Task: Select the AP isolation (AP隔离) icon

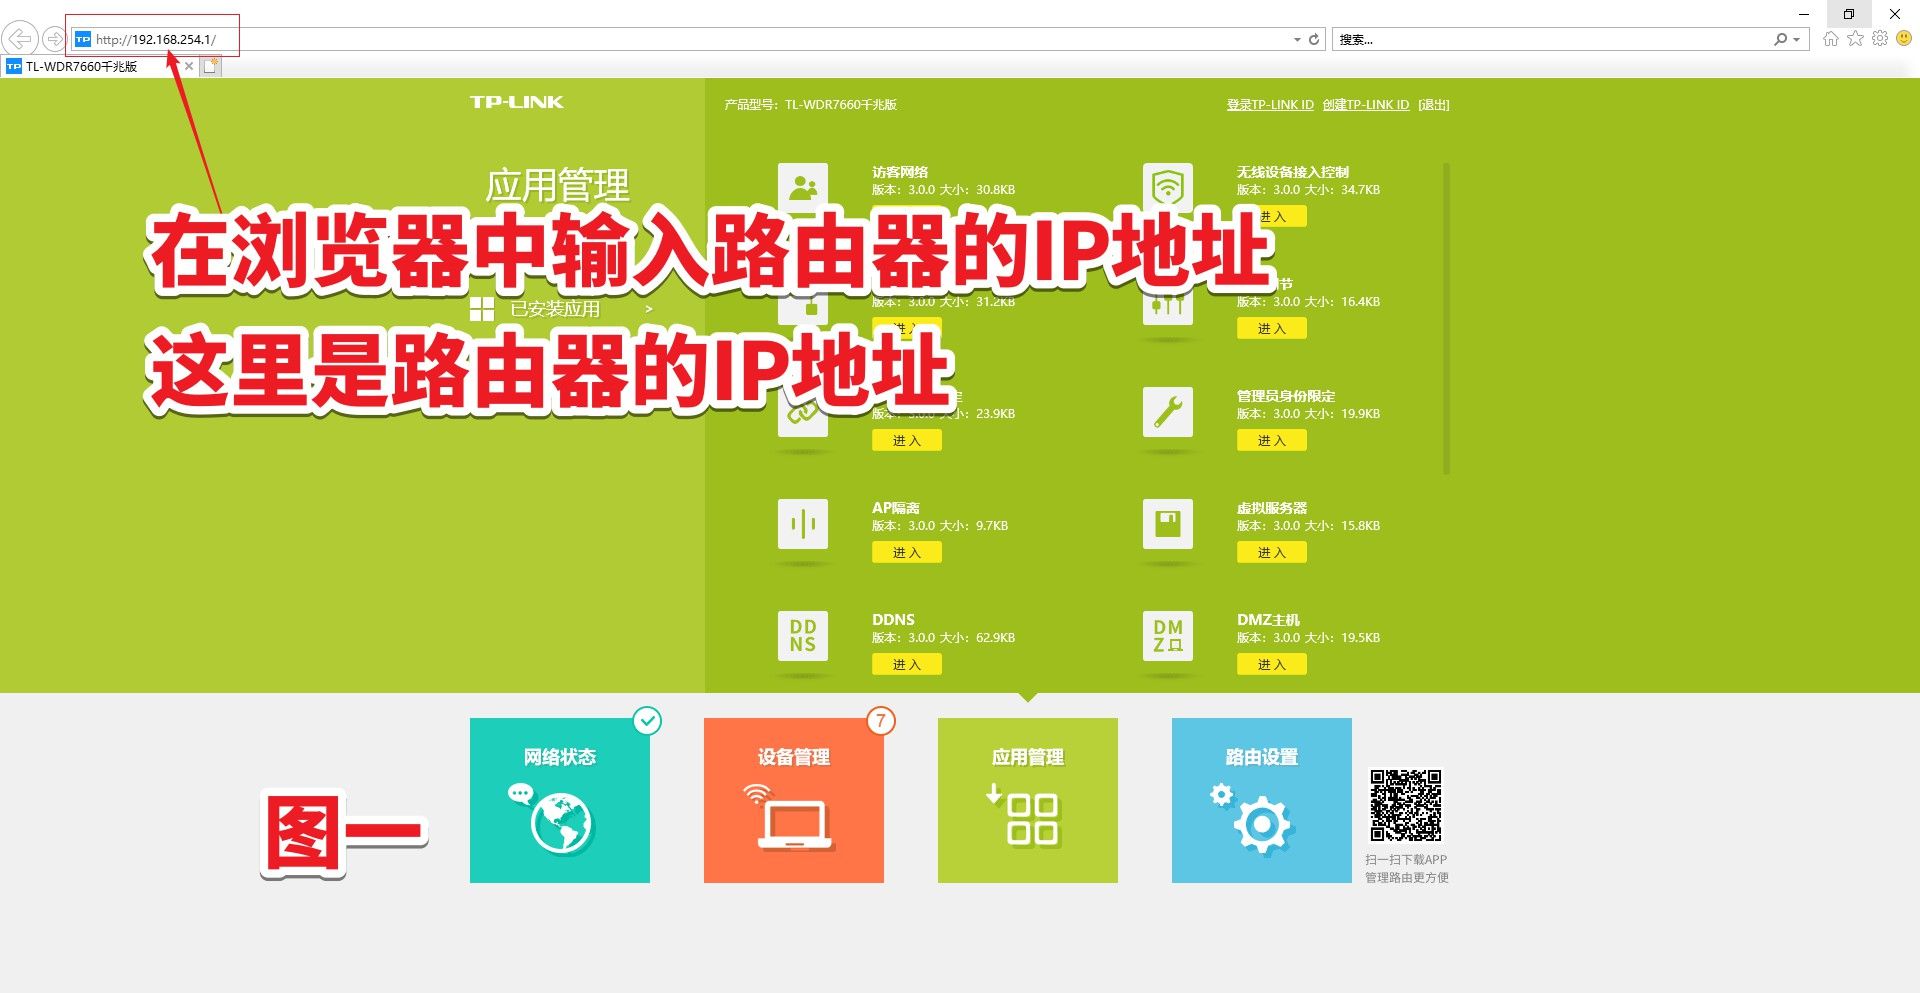Action: click(802, 523)
